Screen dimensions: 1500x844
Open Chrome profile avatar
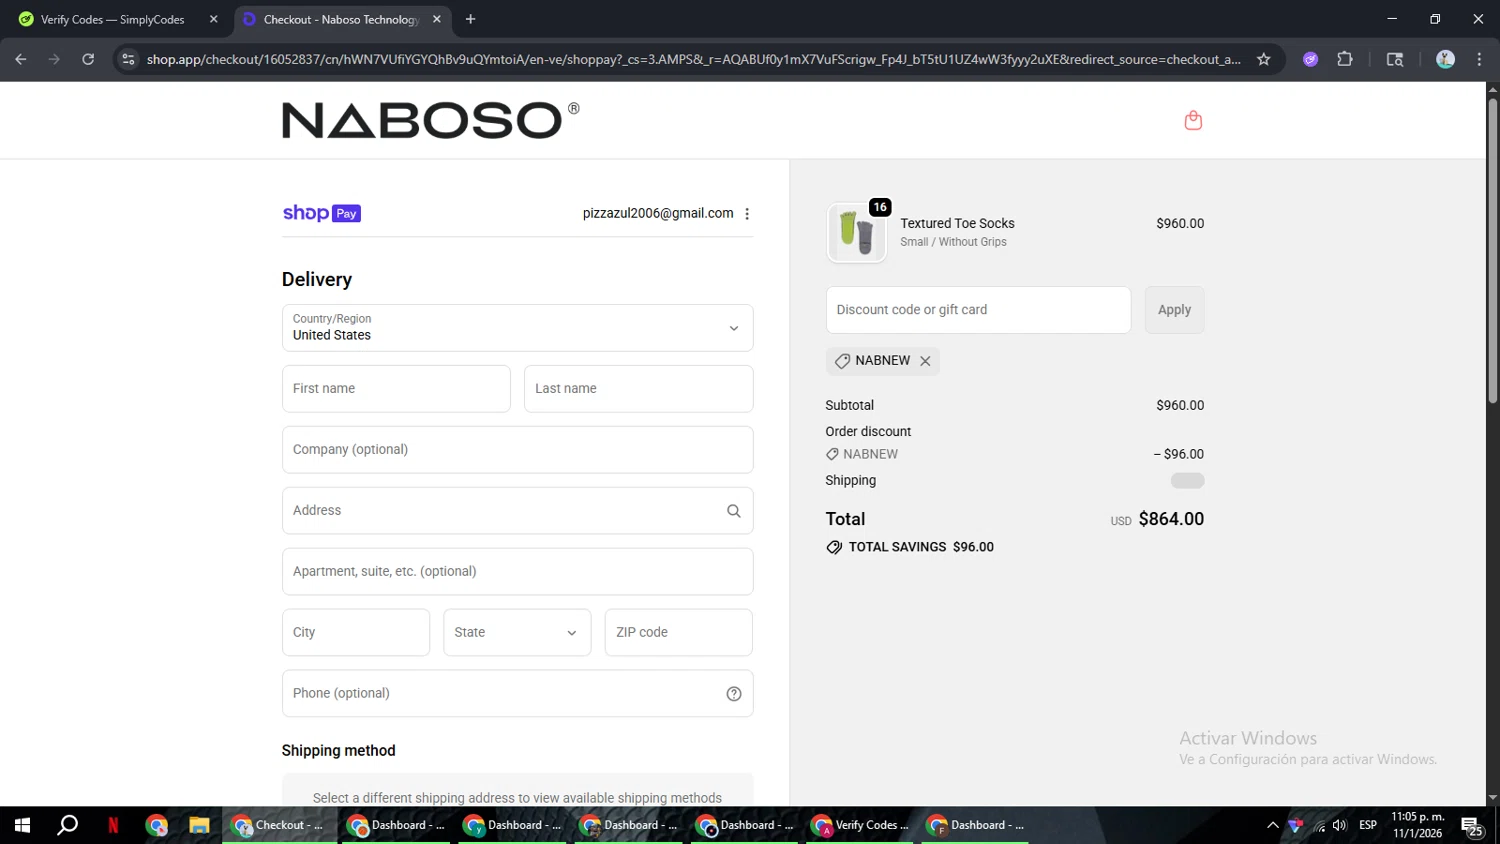pyautogui.click(x=1445, y=59)
